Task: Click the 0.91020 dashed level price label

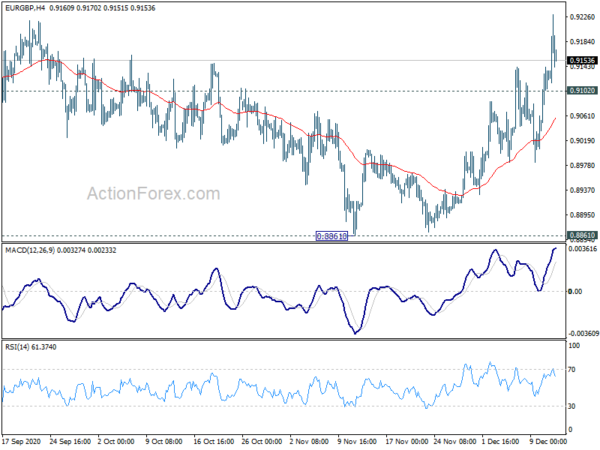Action: point(582,91)
